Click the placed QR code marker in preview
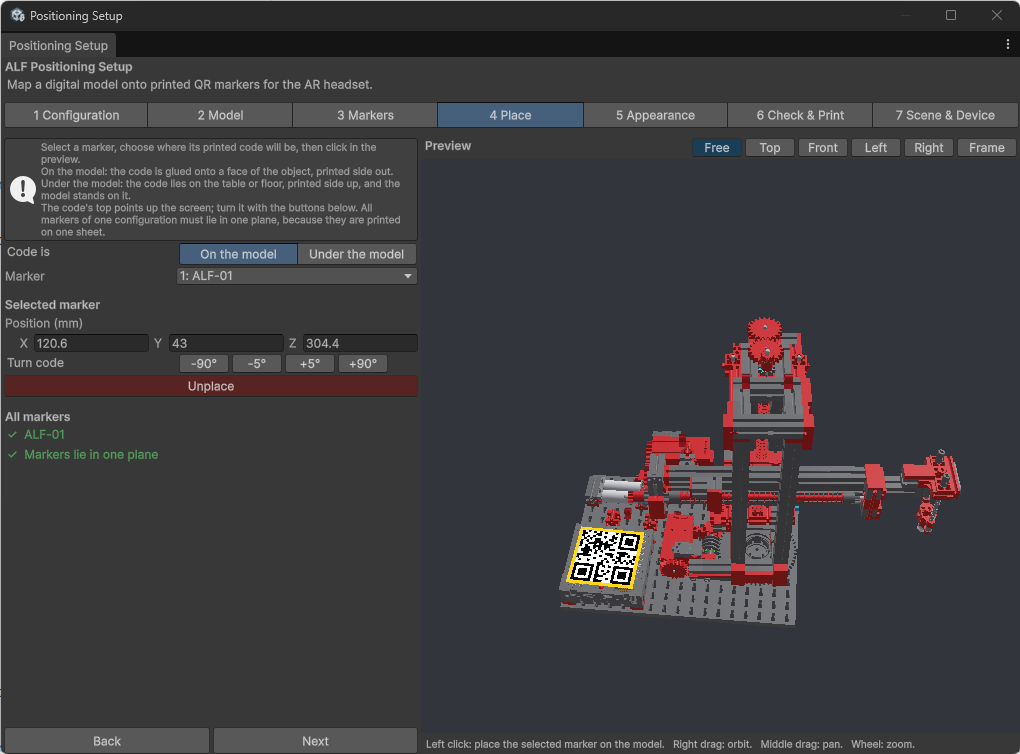This screenshot has height=754, width=1020. tap(606, 558)
